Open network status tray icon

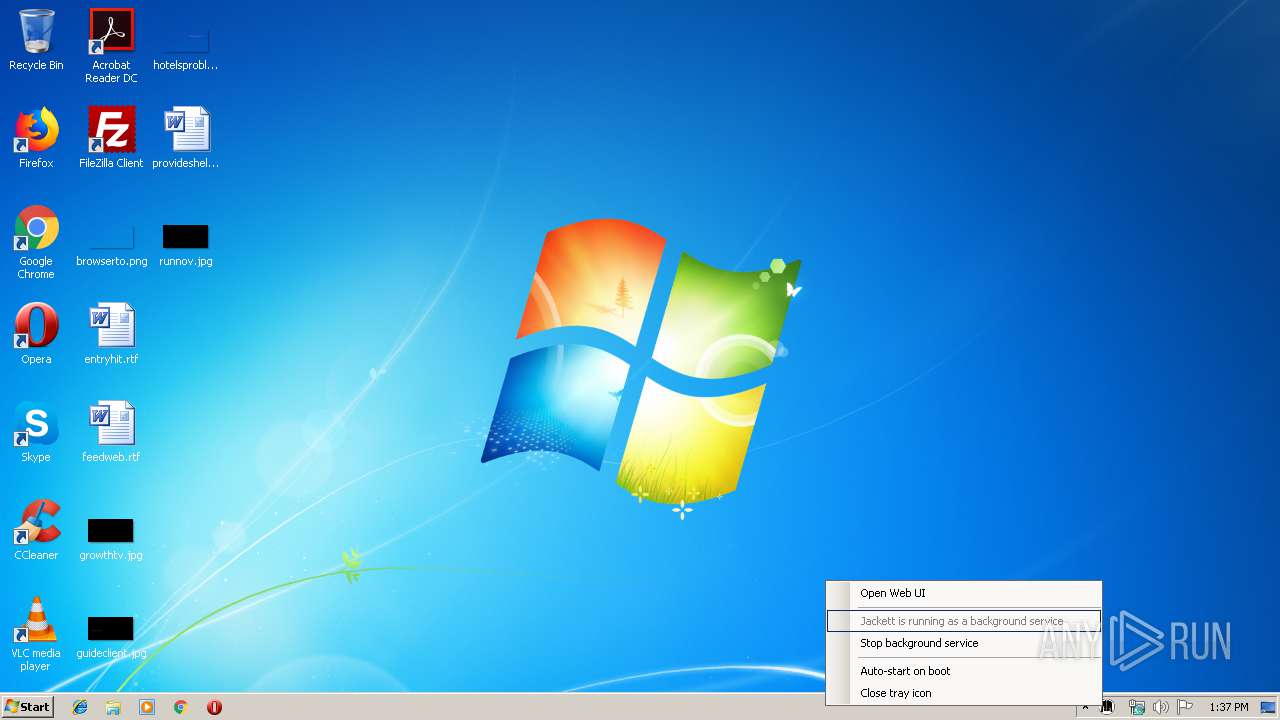tap(1137, 707)
